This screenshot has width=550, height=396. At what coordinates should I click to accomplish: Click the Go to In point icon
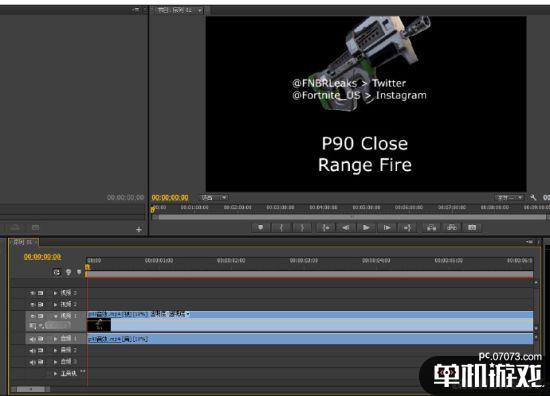click(326, 228)
